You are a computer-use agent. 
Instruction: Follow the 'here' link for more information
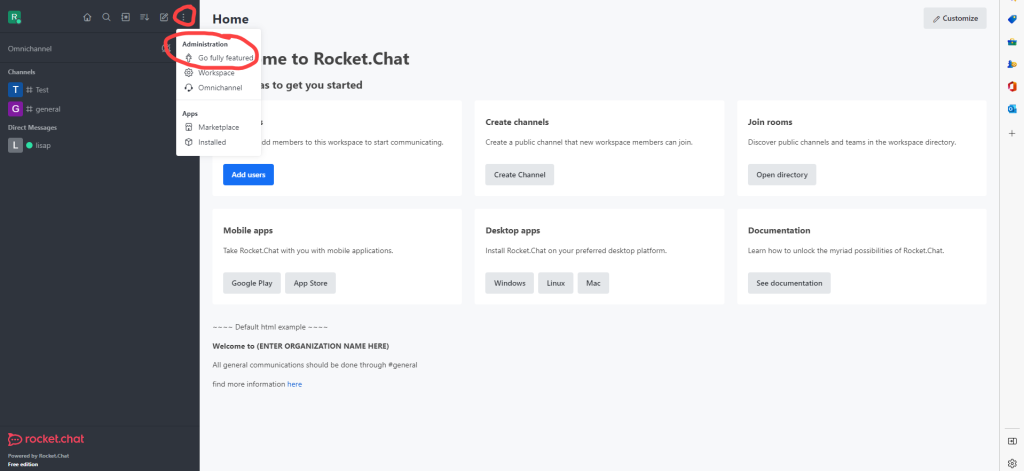294,384
